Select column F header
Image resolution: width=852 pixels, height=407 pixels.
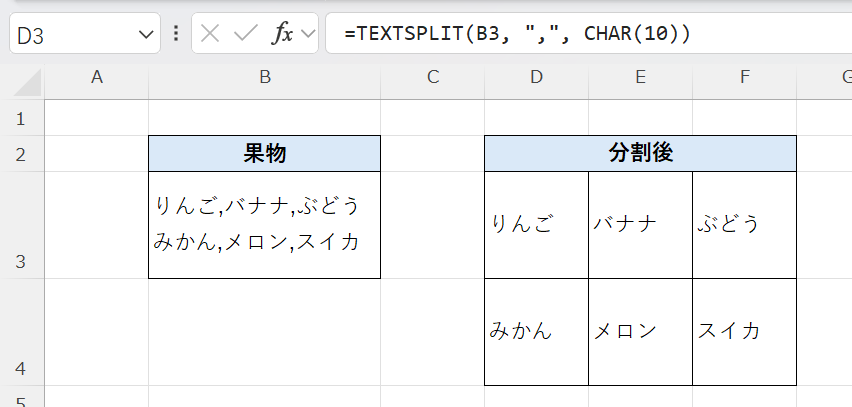(744, 78)
